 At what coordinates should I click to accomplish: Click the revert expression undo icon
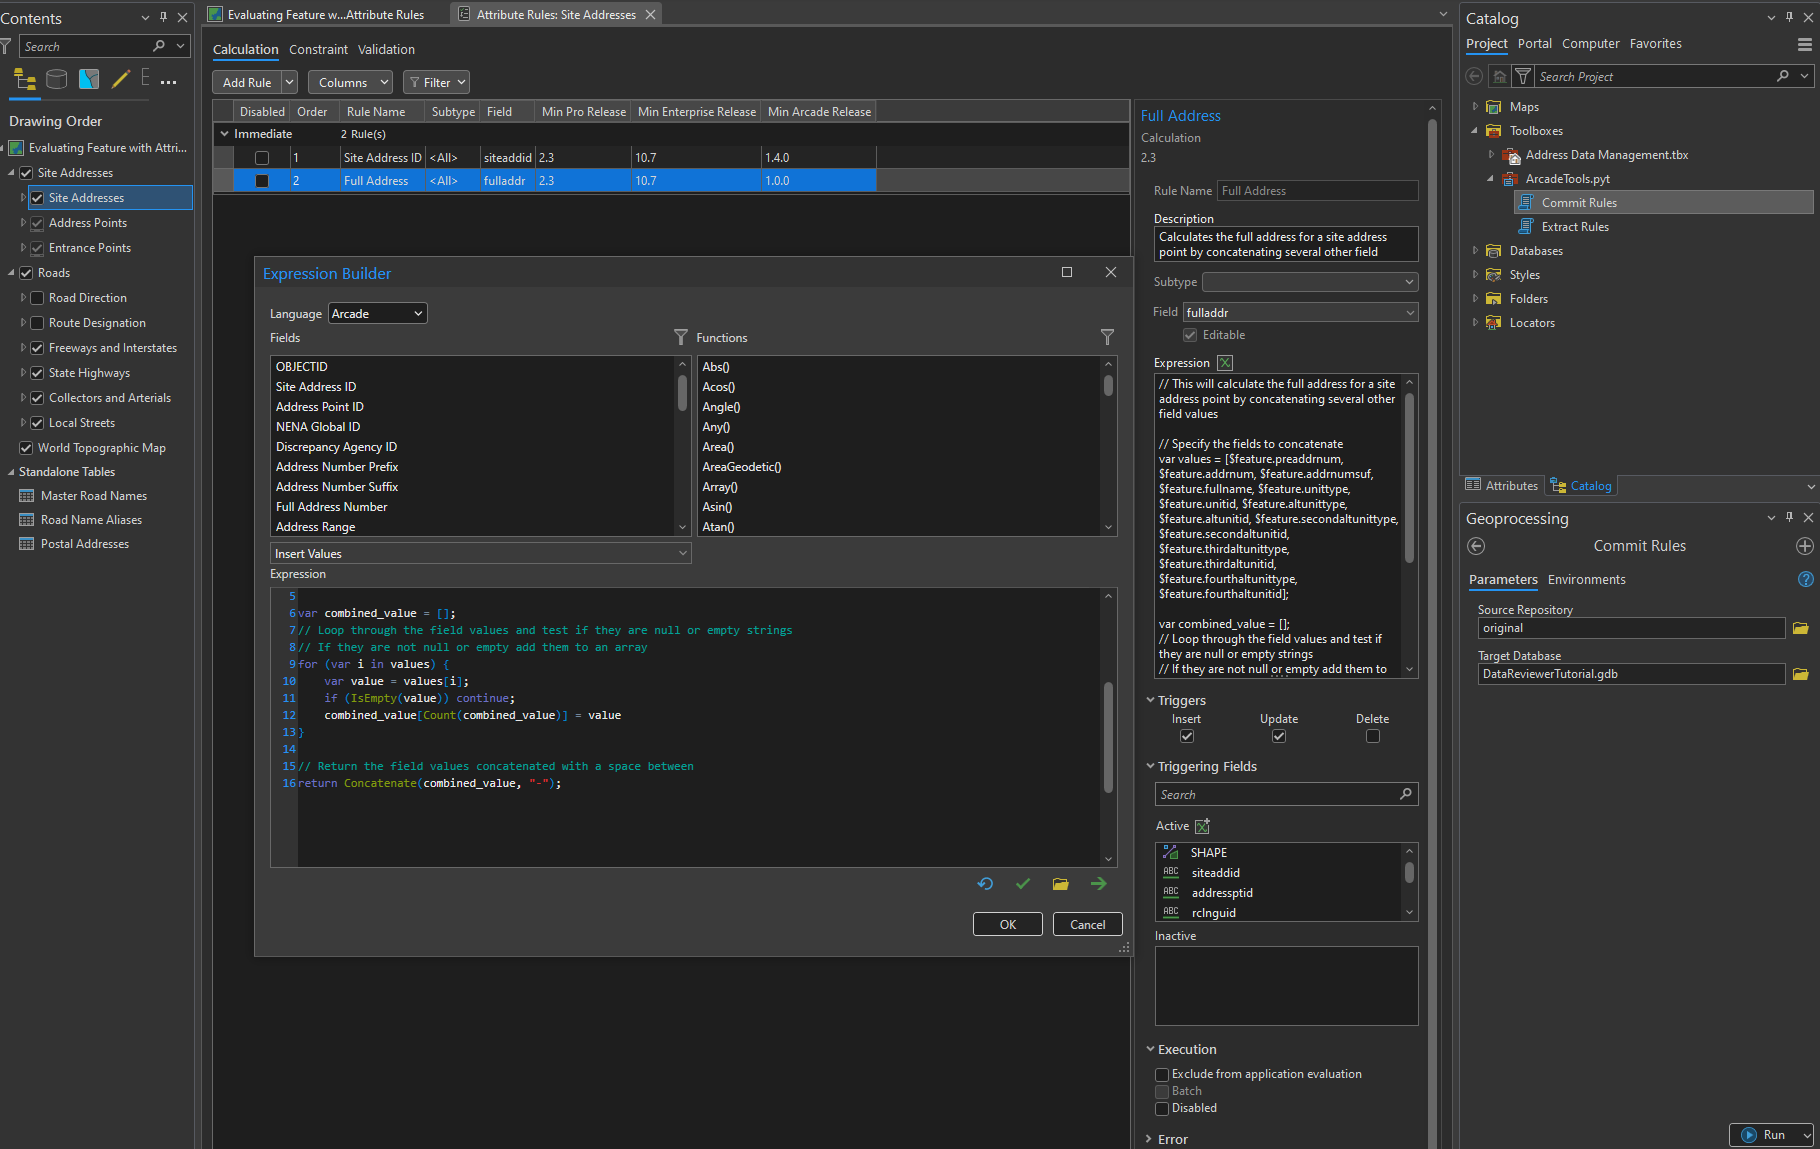tap(985, 884)
